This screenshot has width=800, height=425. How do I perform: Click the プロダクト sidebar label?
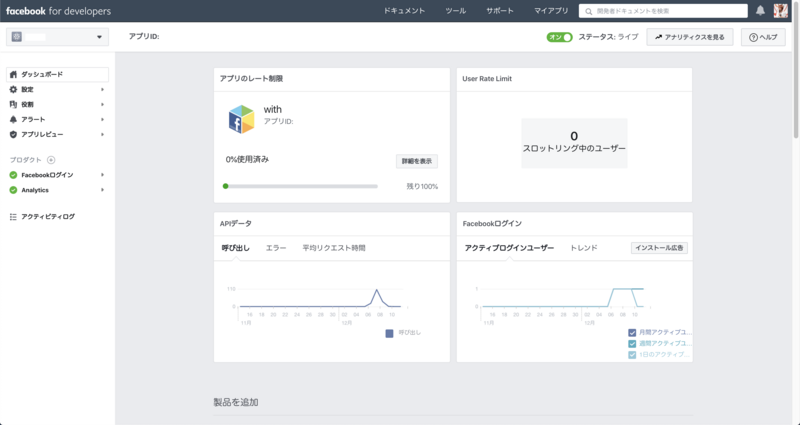26,160
